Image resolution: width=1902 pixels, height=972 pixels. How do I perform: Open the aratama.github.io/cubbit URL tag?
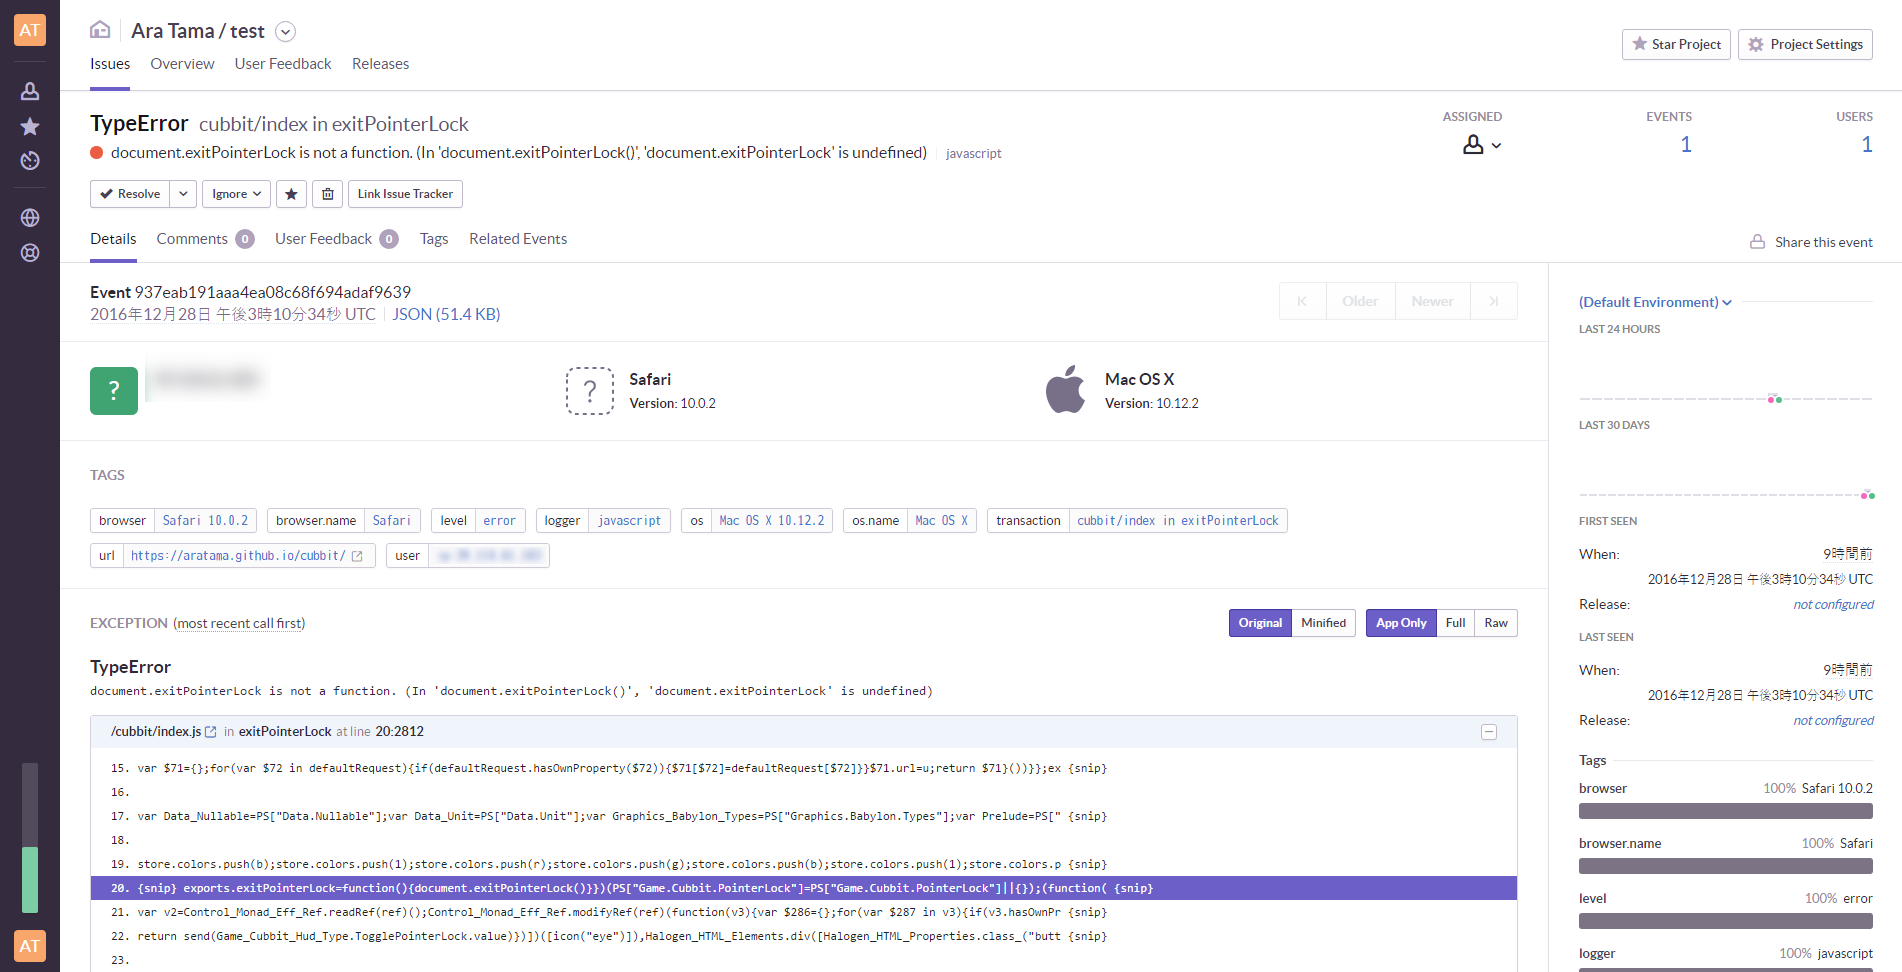click(238, 556)
